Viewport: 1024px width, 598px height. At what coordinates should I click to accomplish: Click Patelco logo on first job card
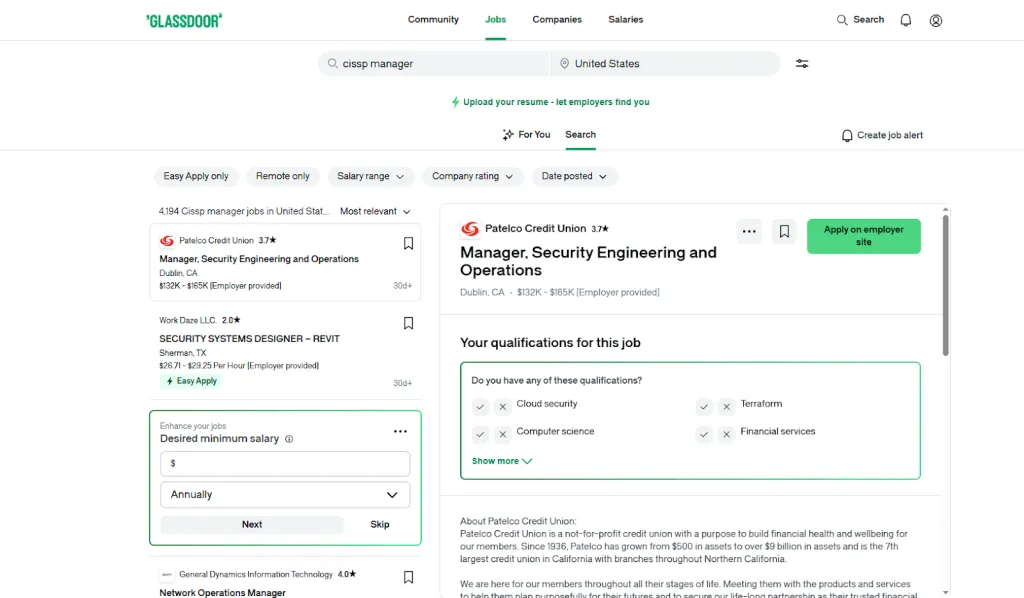click(x=167, y=240)
